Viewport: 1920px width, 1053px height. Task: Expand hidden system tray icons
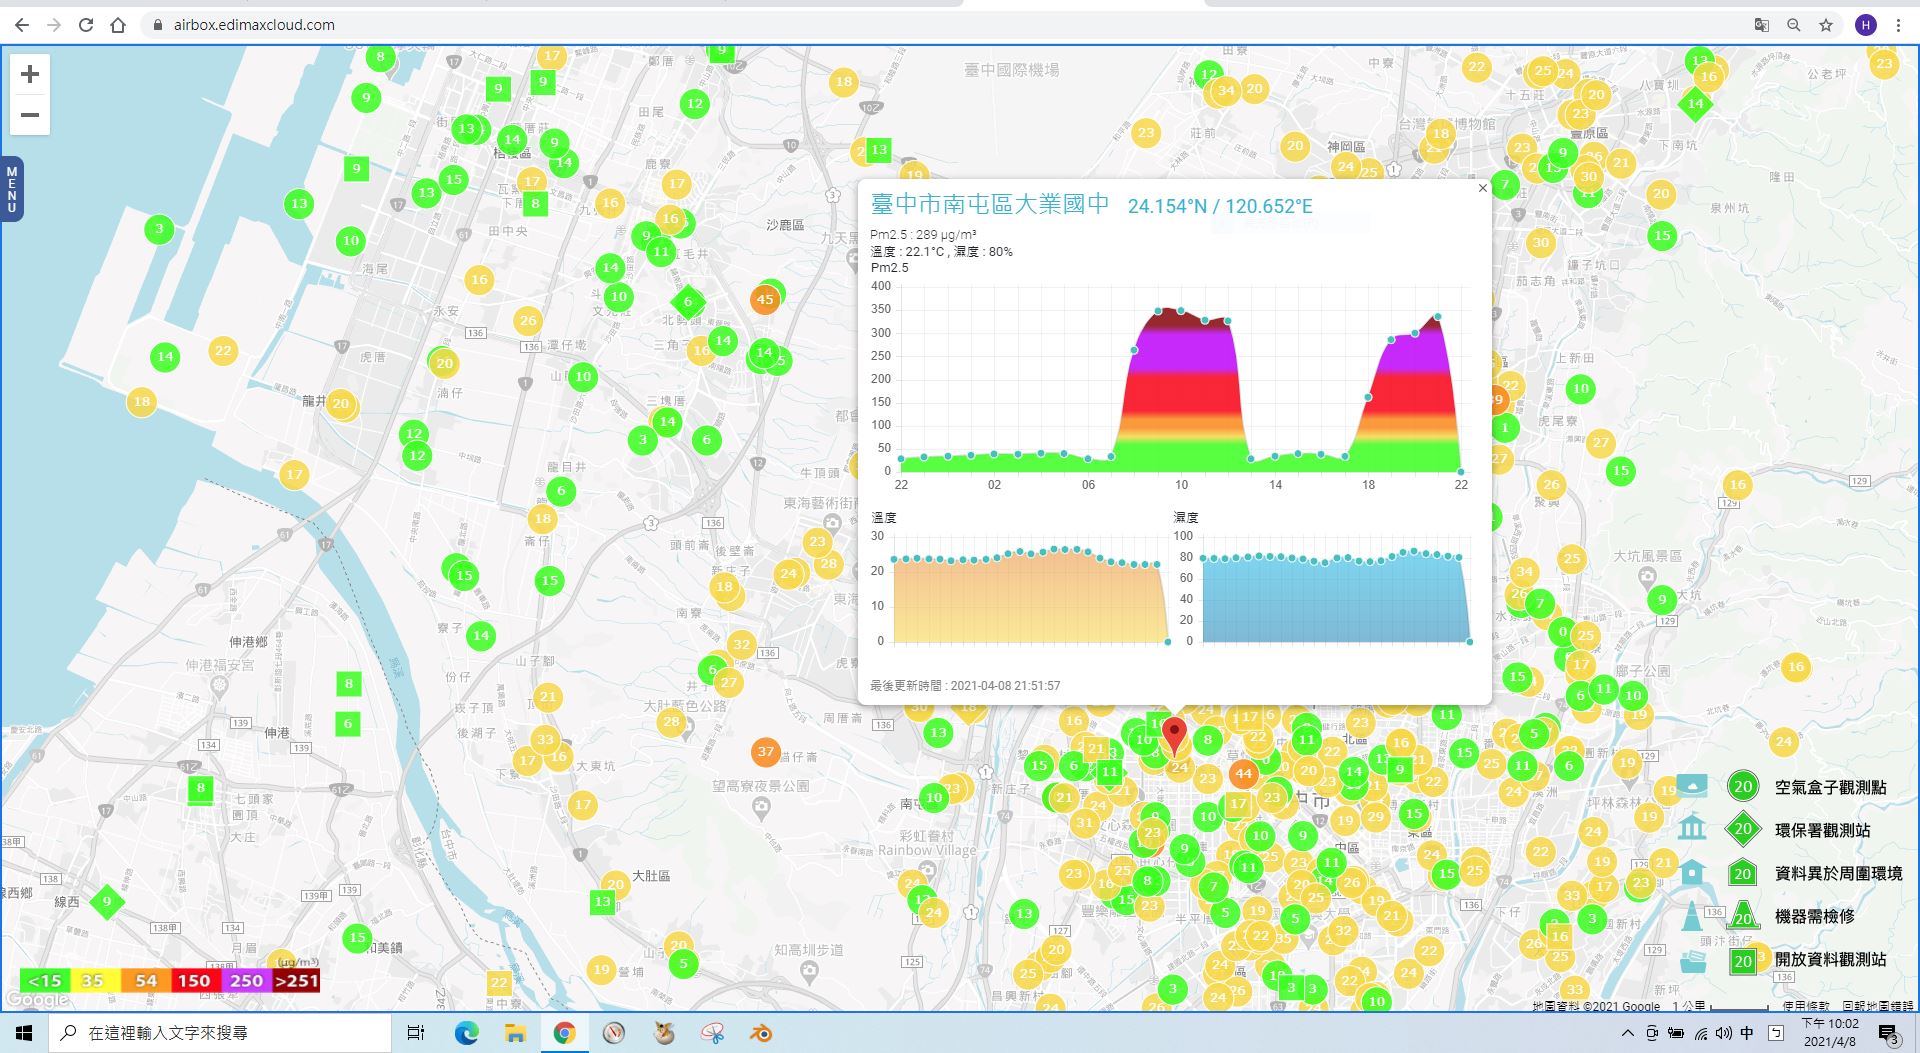(1627, 1033)
